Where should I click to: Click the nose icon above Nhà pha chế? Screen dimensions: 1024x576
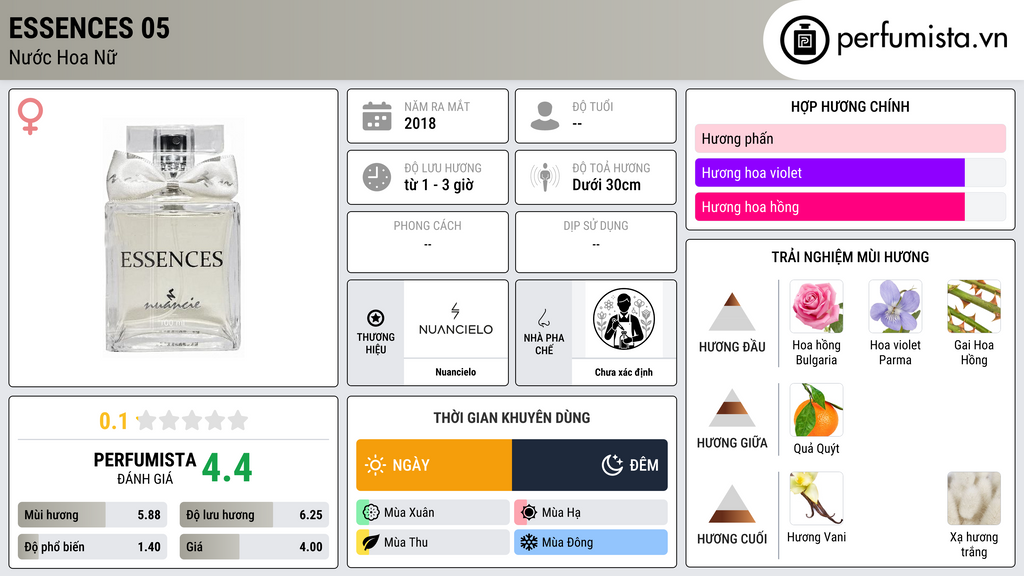coord(543,318)
